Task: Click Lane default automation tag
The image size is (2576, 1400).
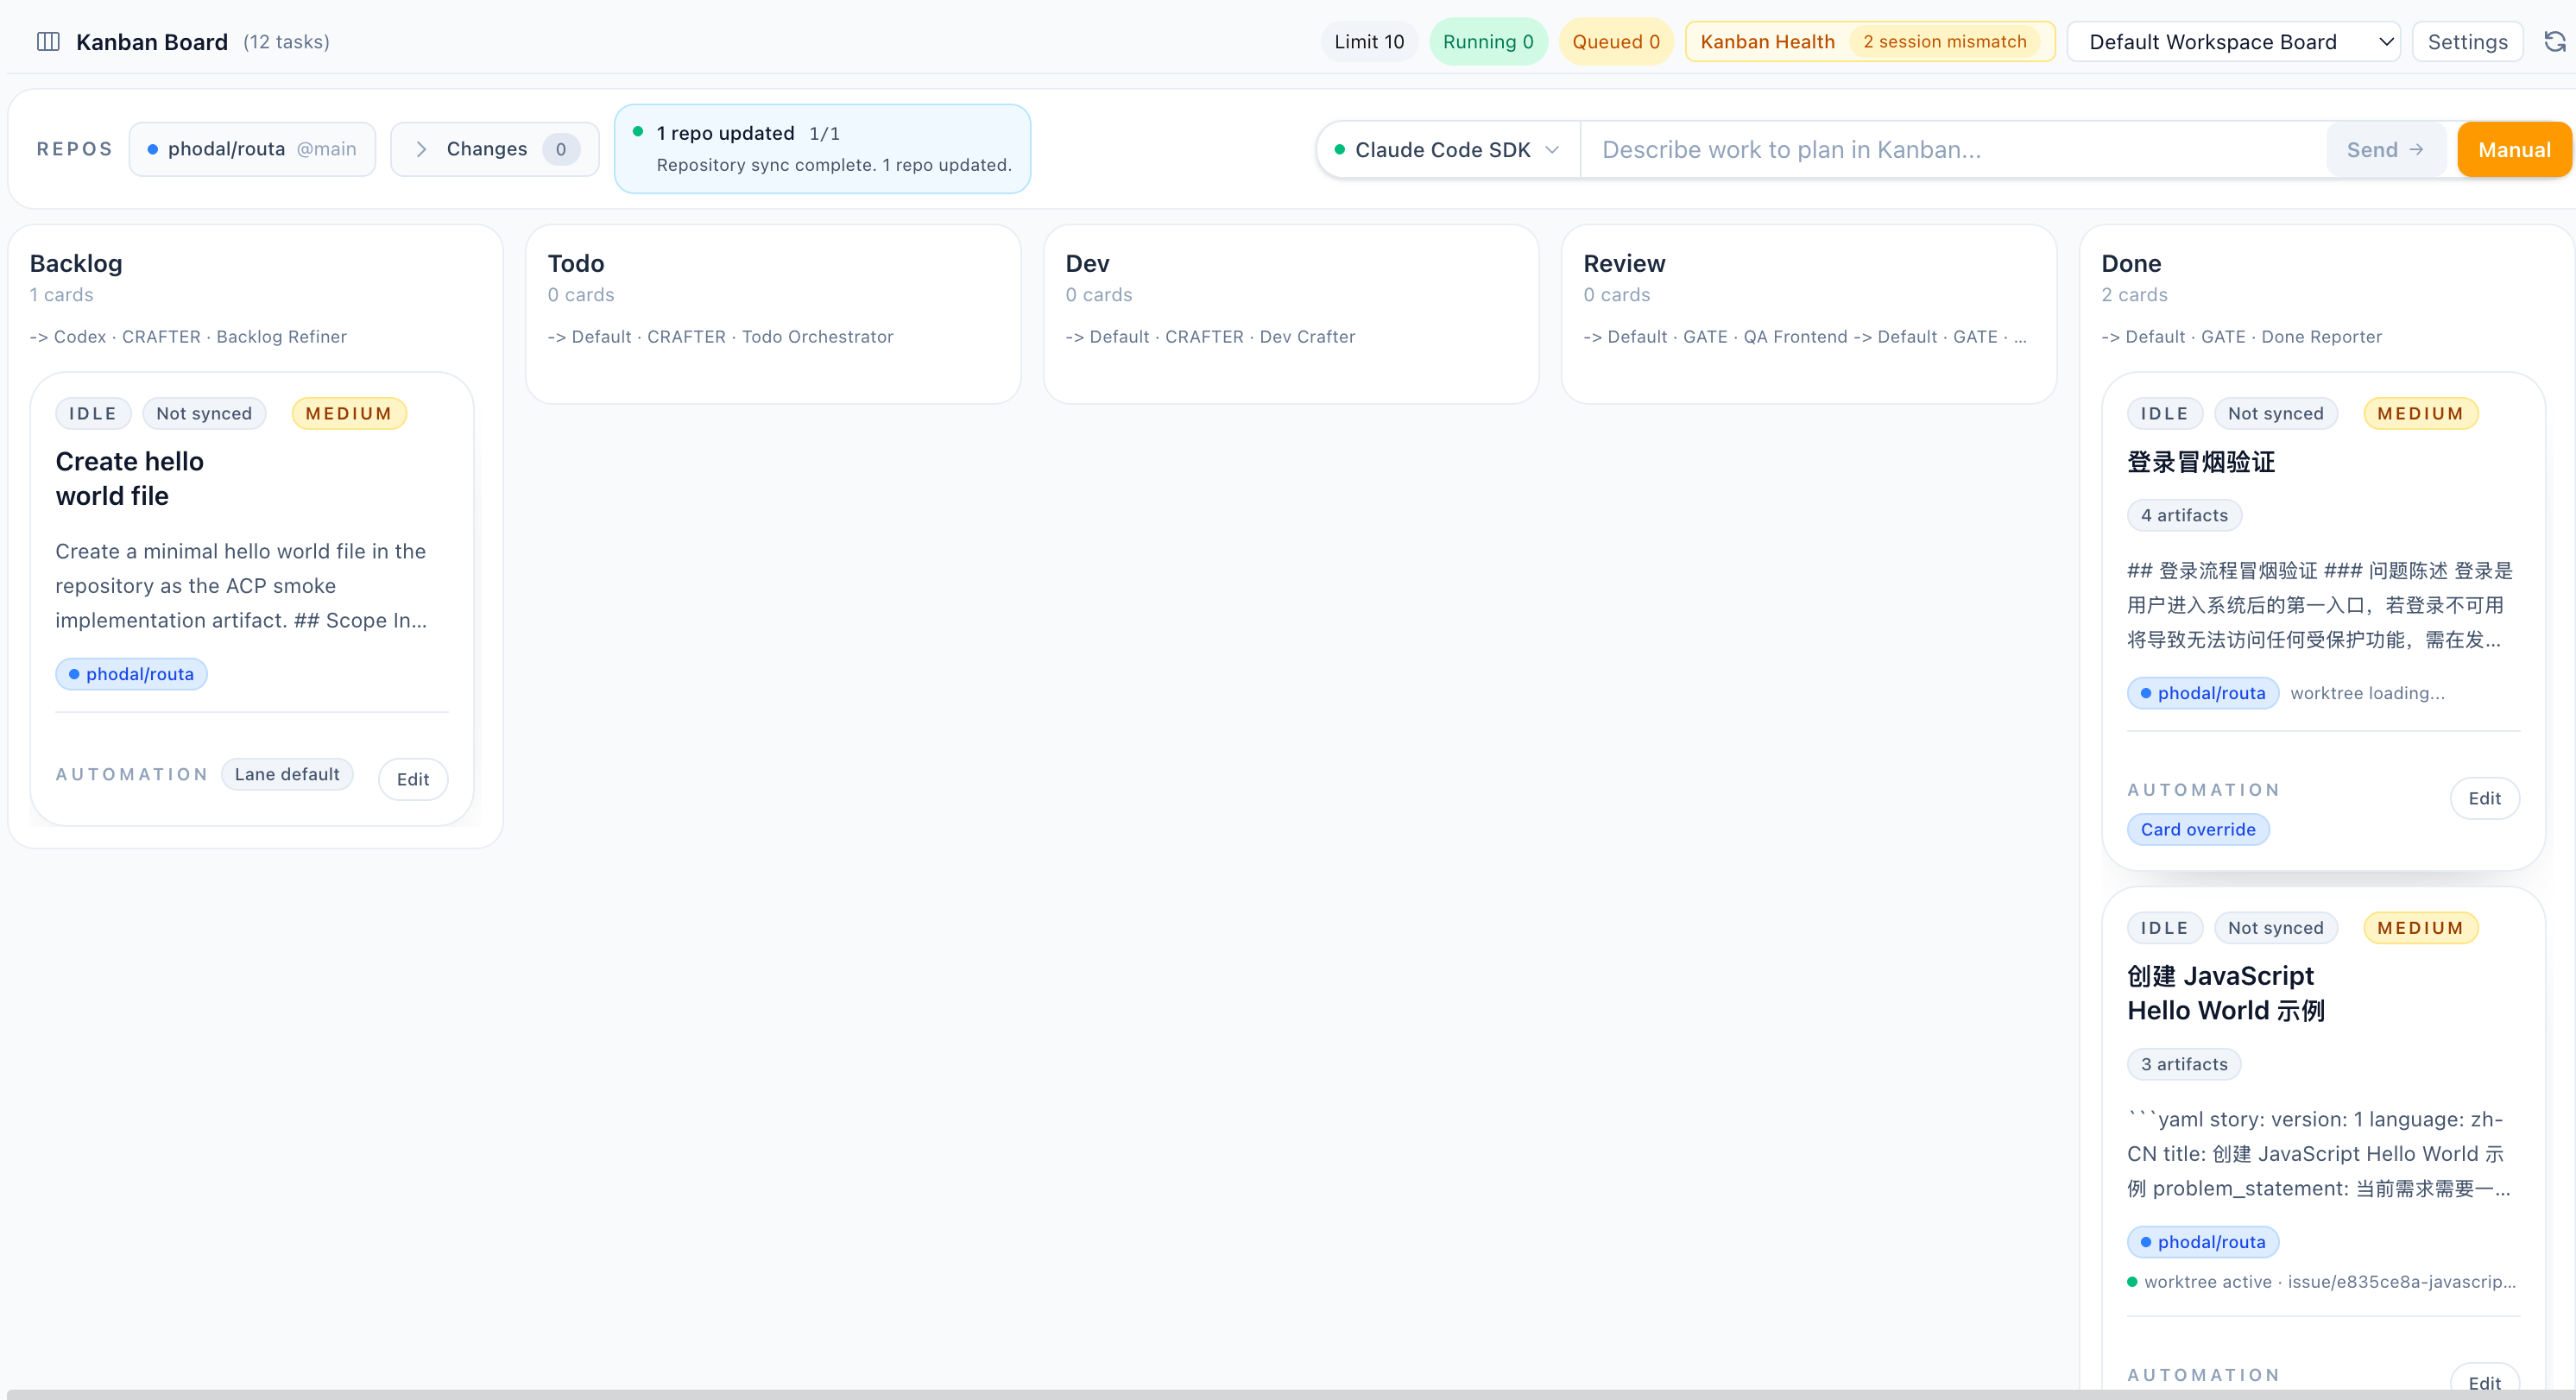Action: coord(287,774)
